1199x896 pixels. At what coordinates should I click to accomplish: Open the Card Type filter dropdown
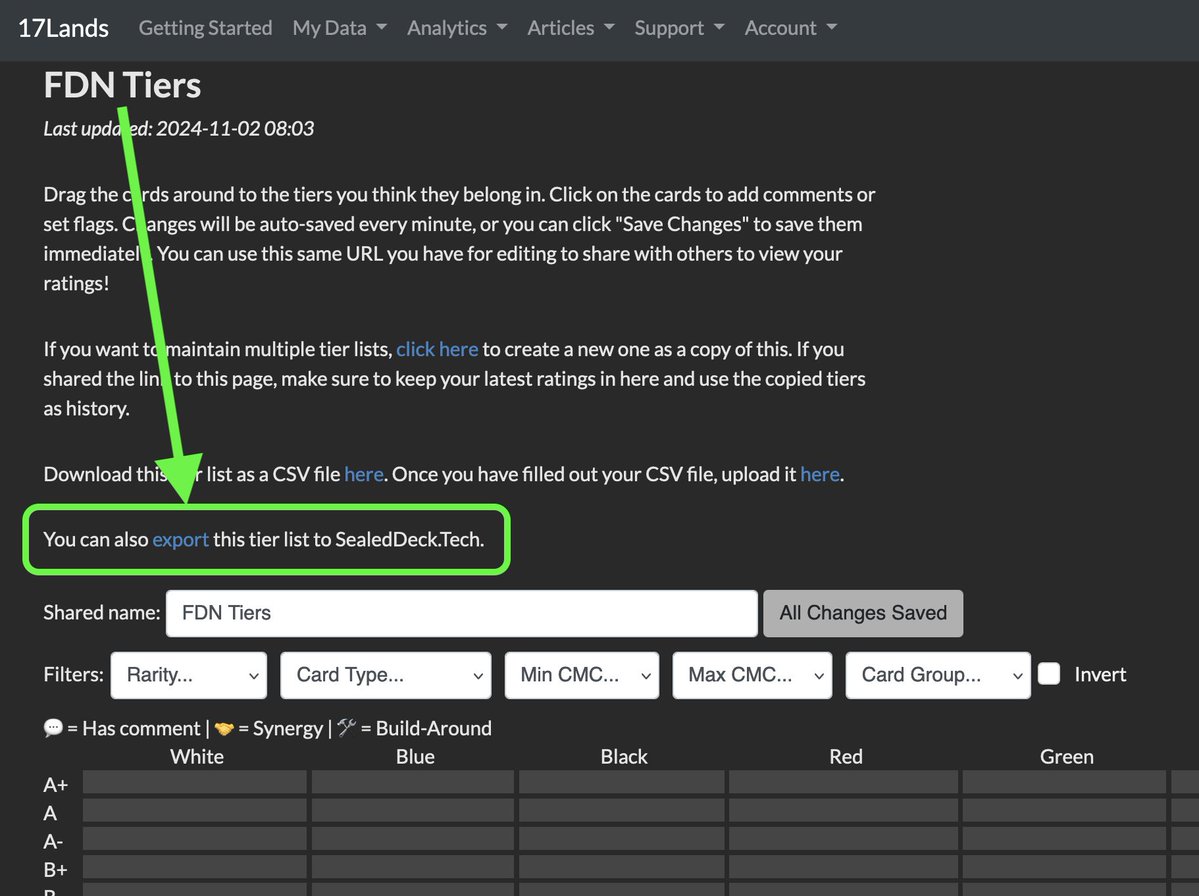pos(386,675)
